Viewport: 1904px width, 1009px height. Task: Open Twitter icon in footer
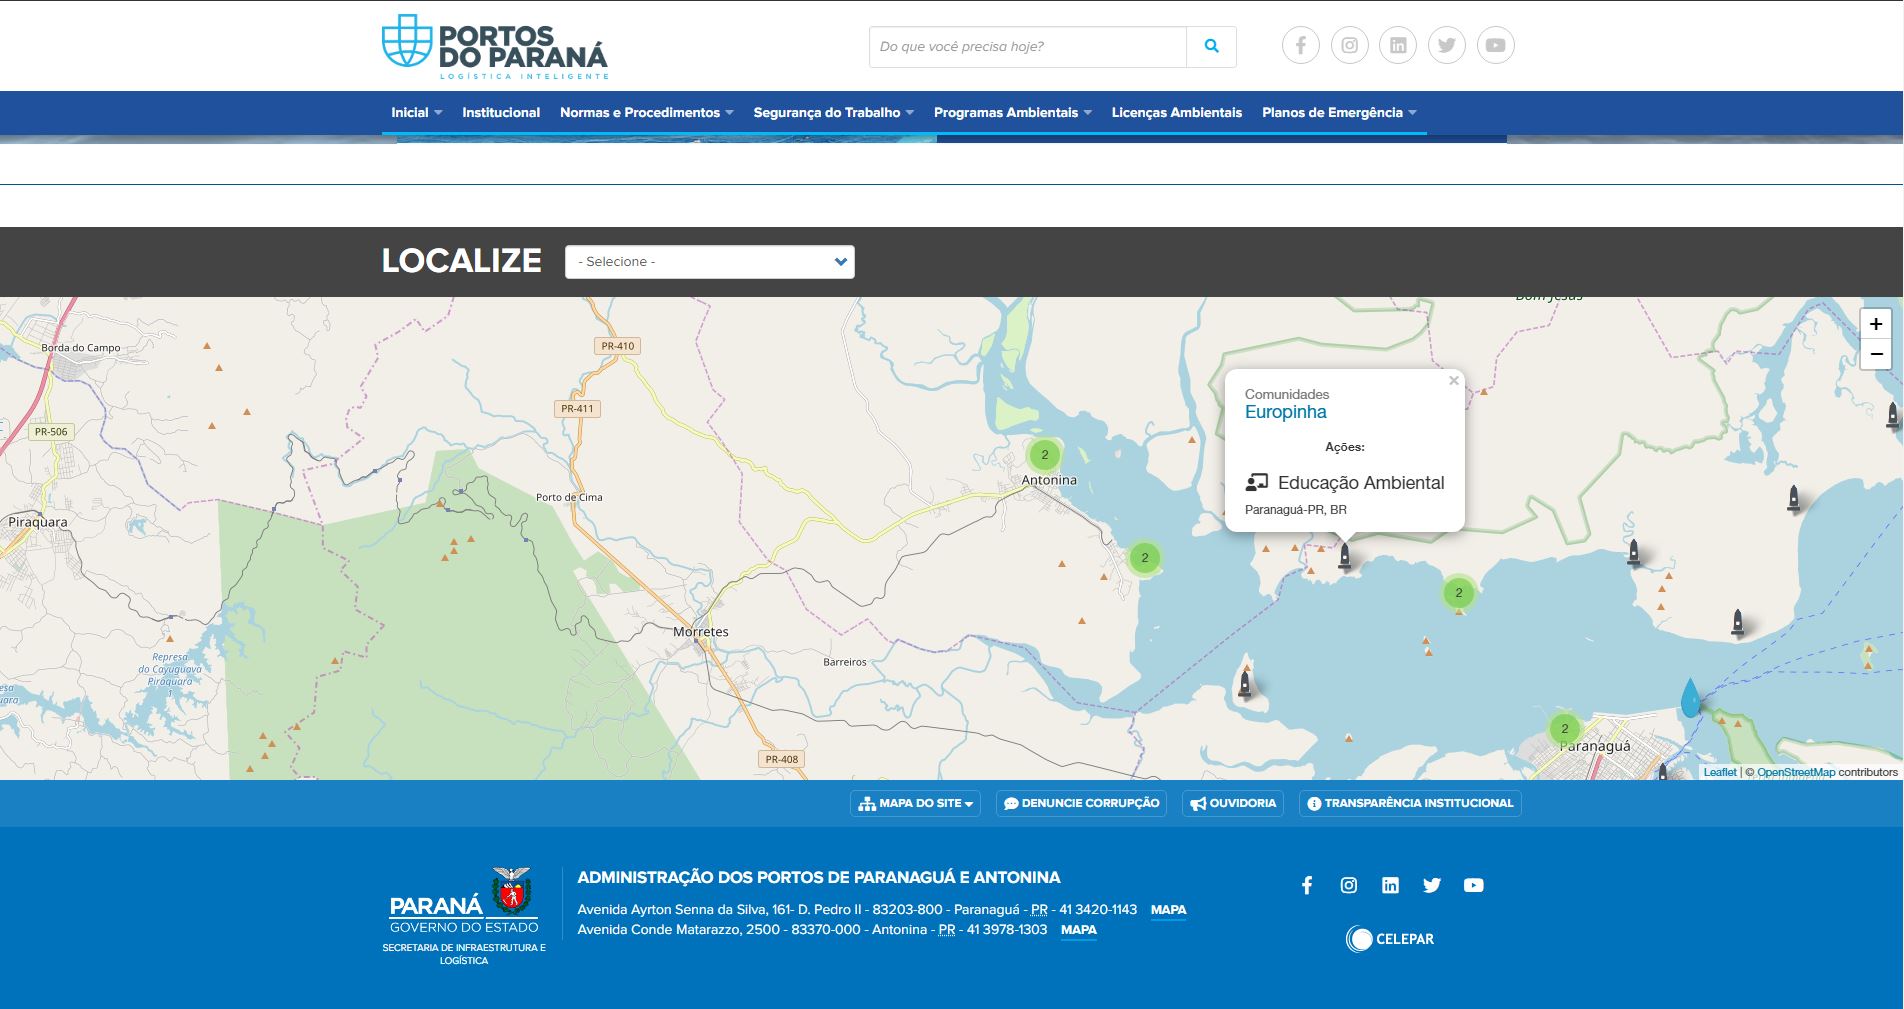(1432, 885)
